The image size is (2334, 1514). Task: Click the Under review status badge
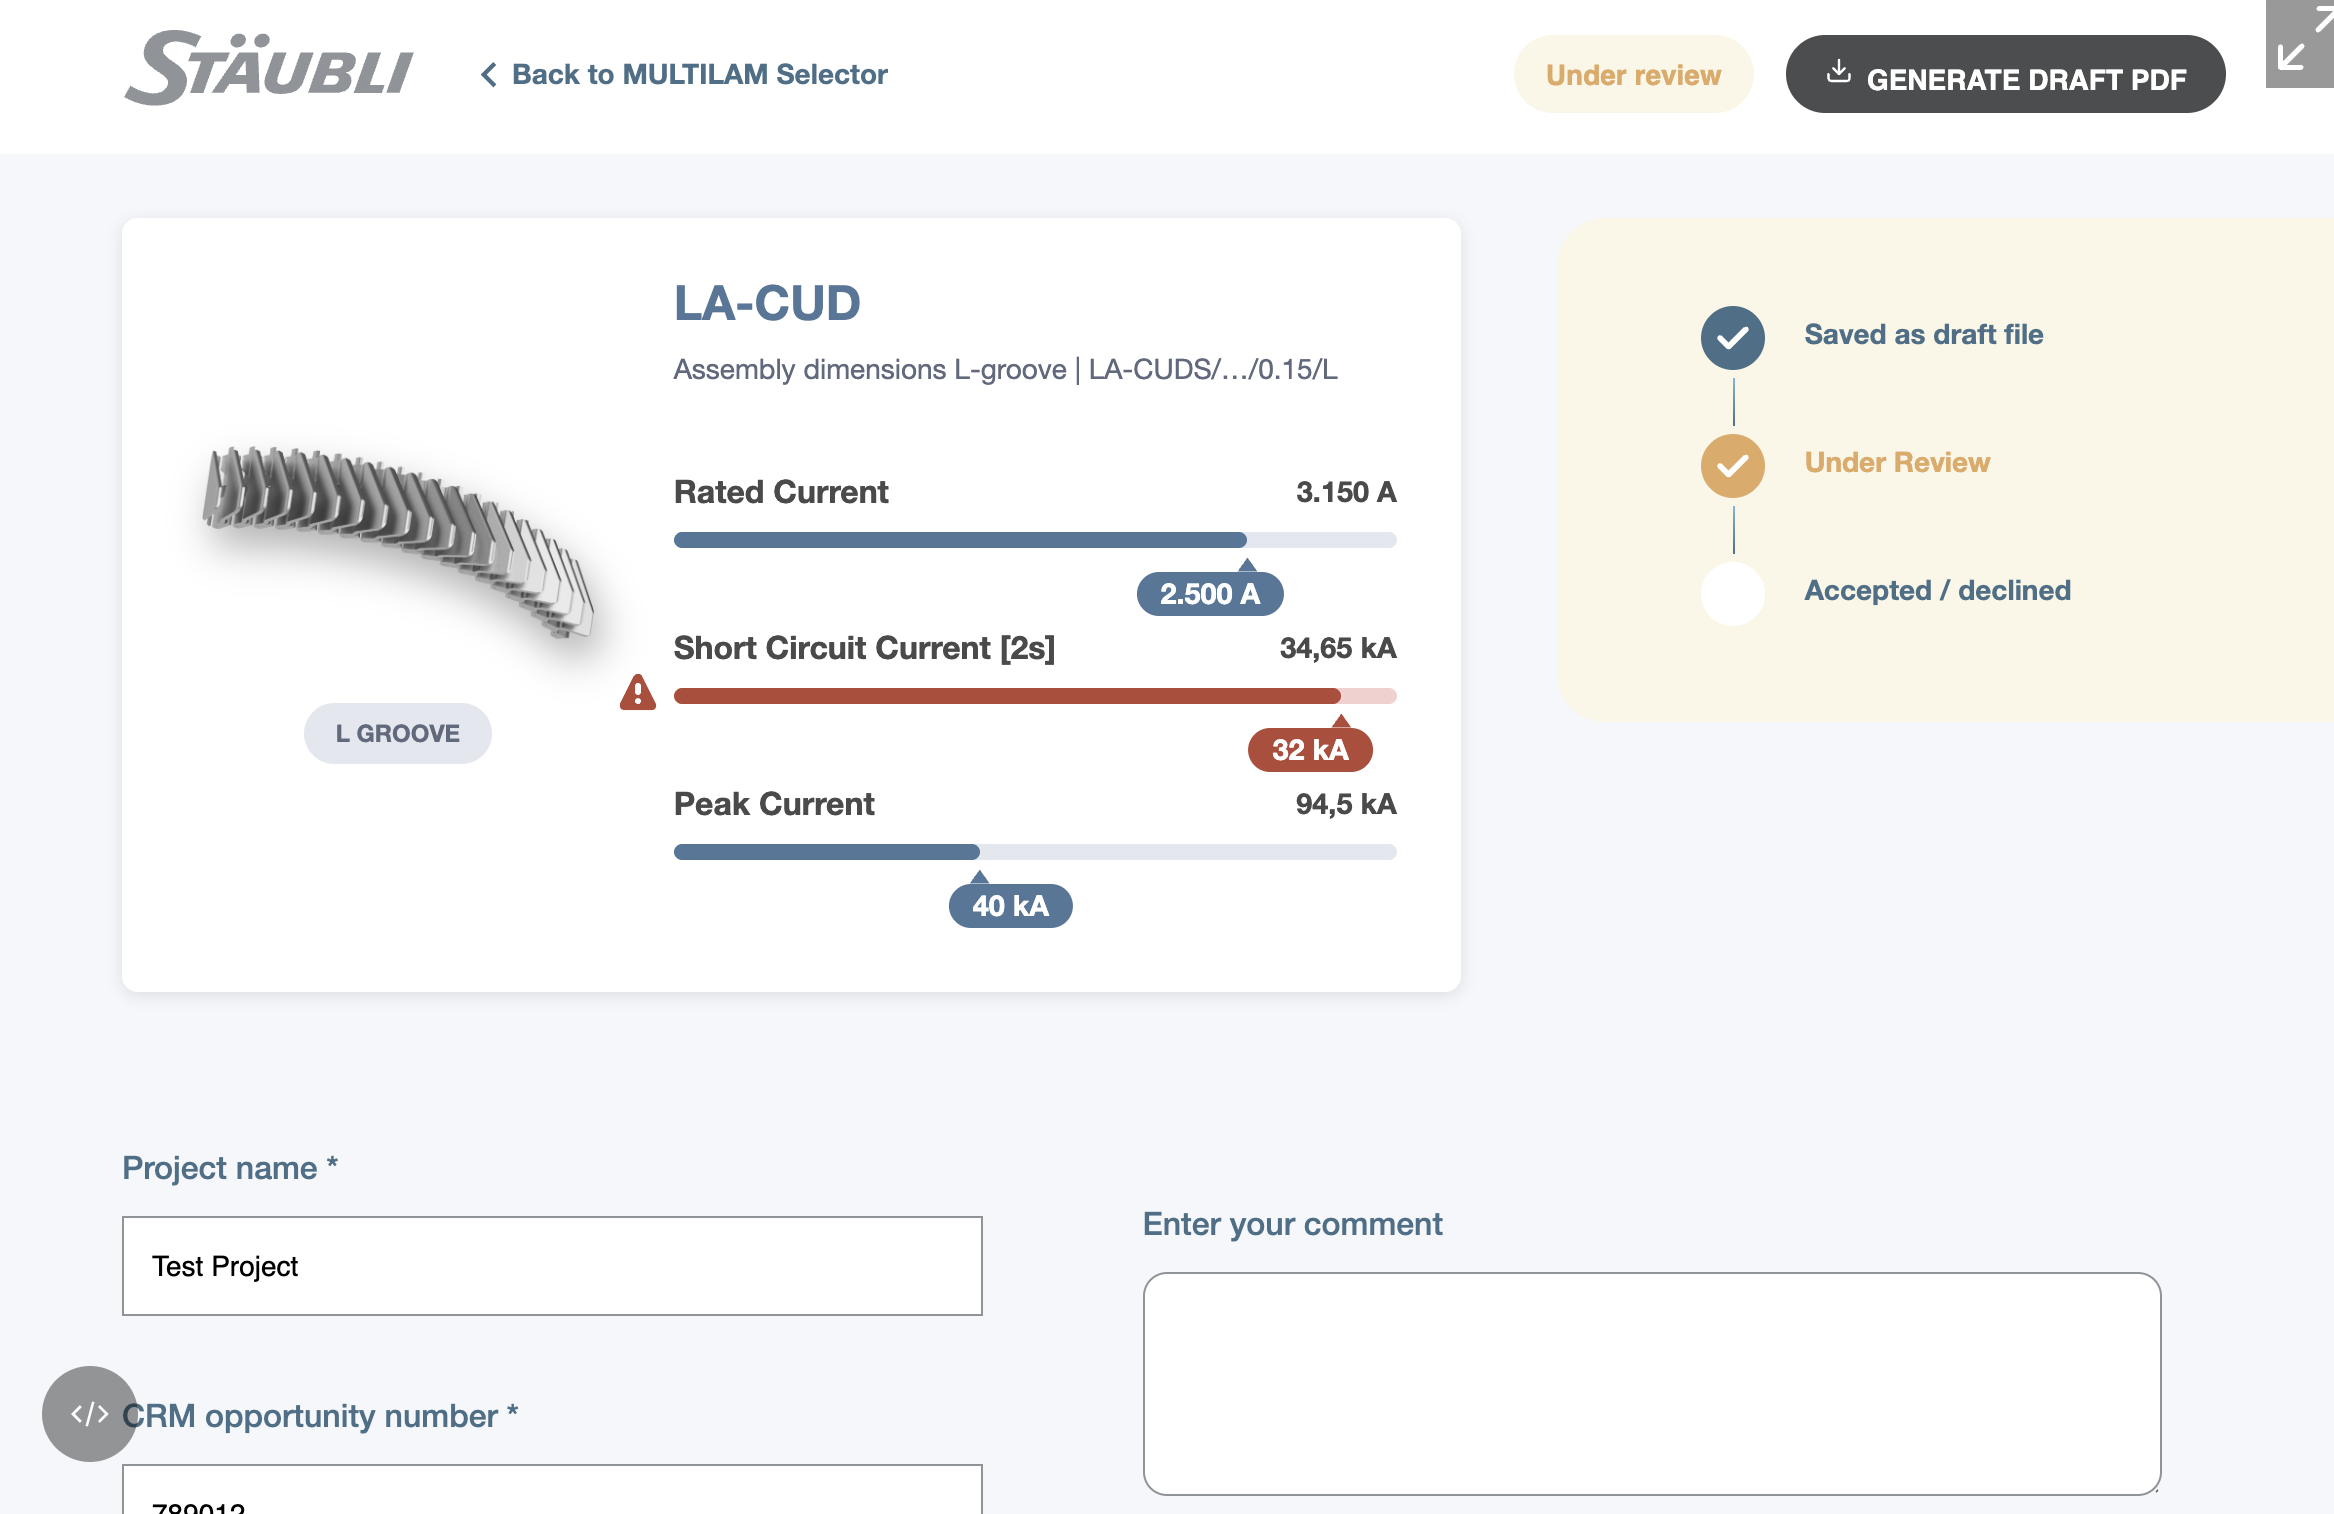pos(1633,75)
